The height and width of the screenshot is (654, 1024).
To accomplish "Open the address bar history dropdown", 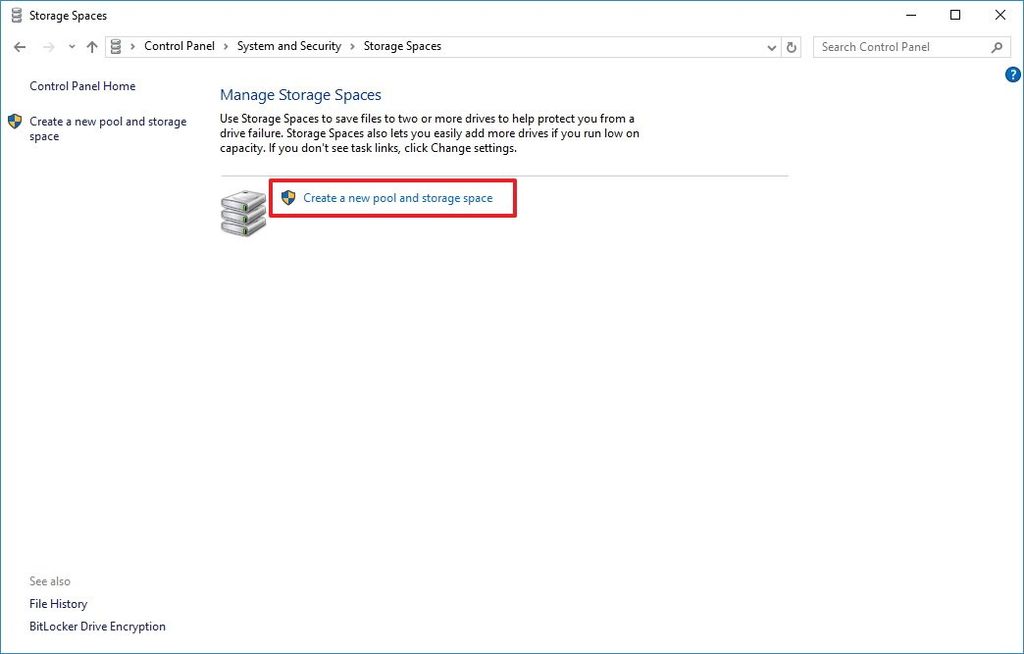I will click(x=770, y=46).
